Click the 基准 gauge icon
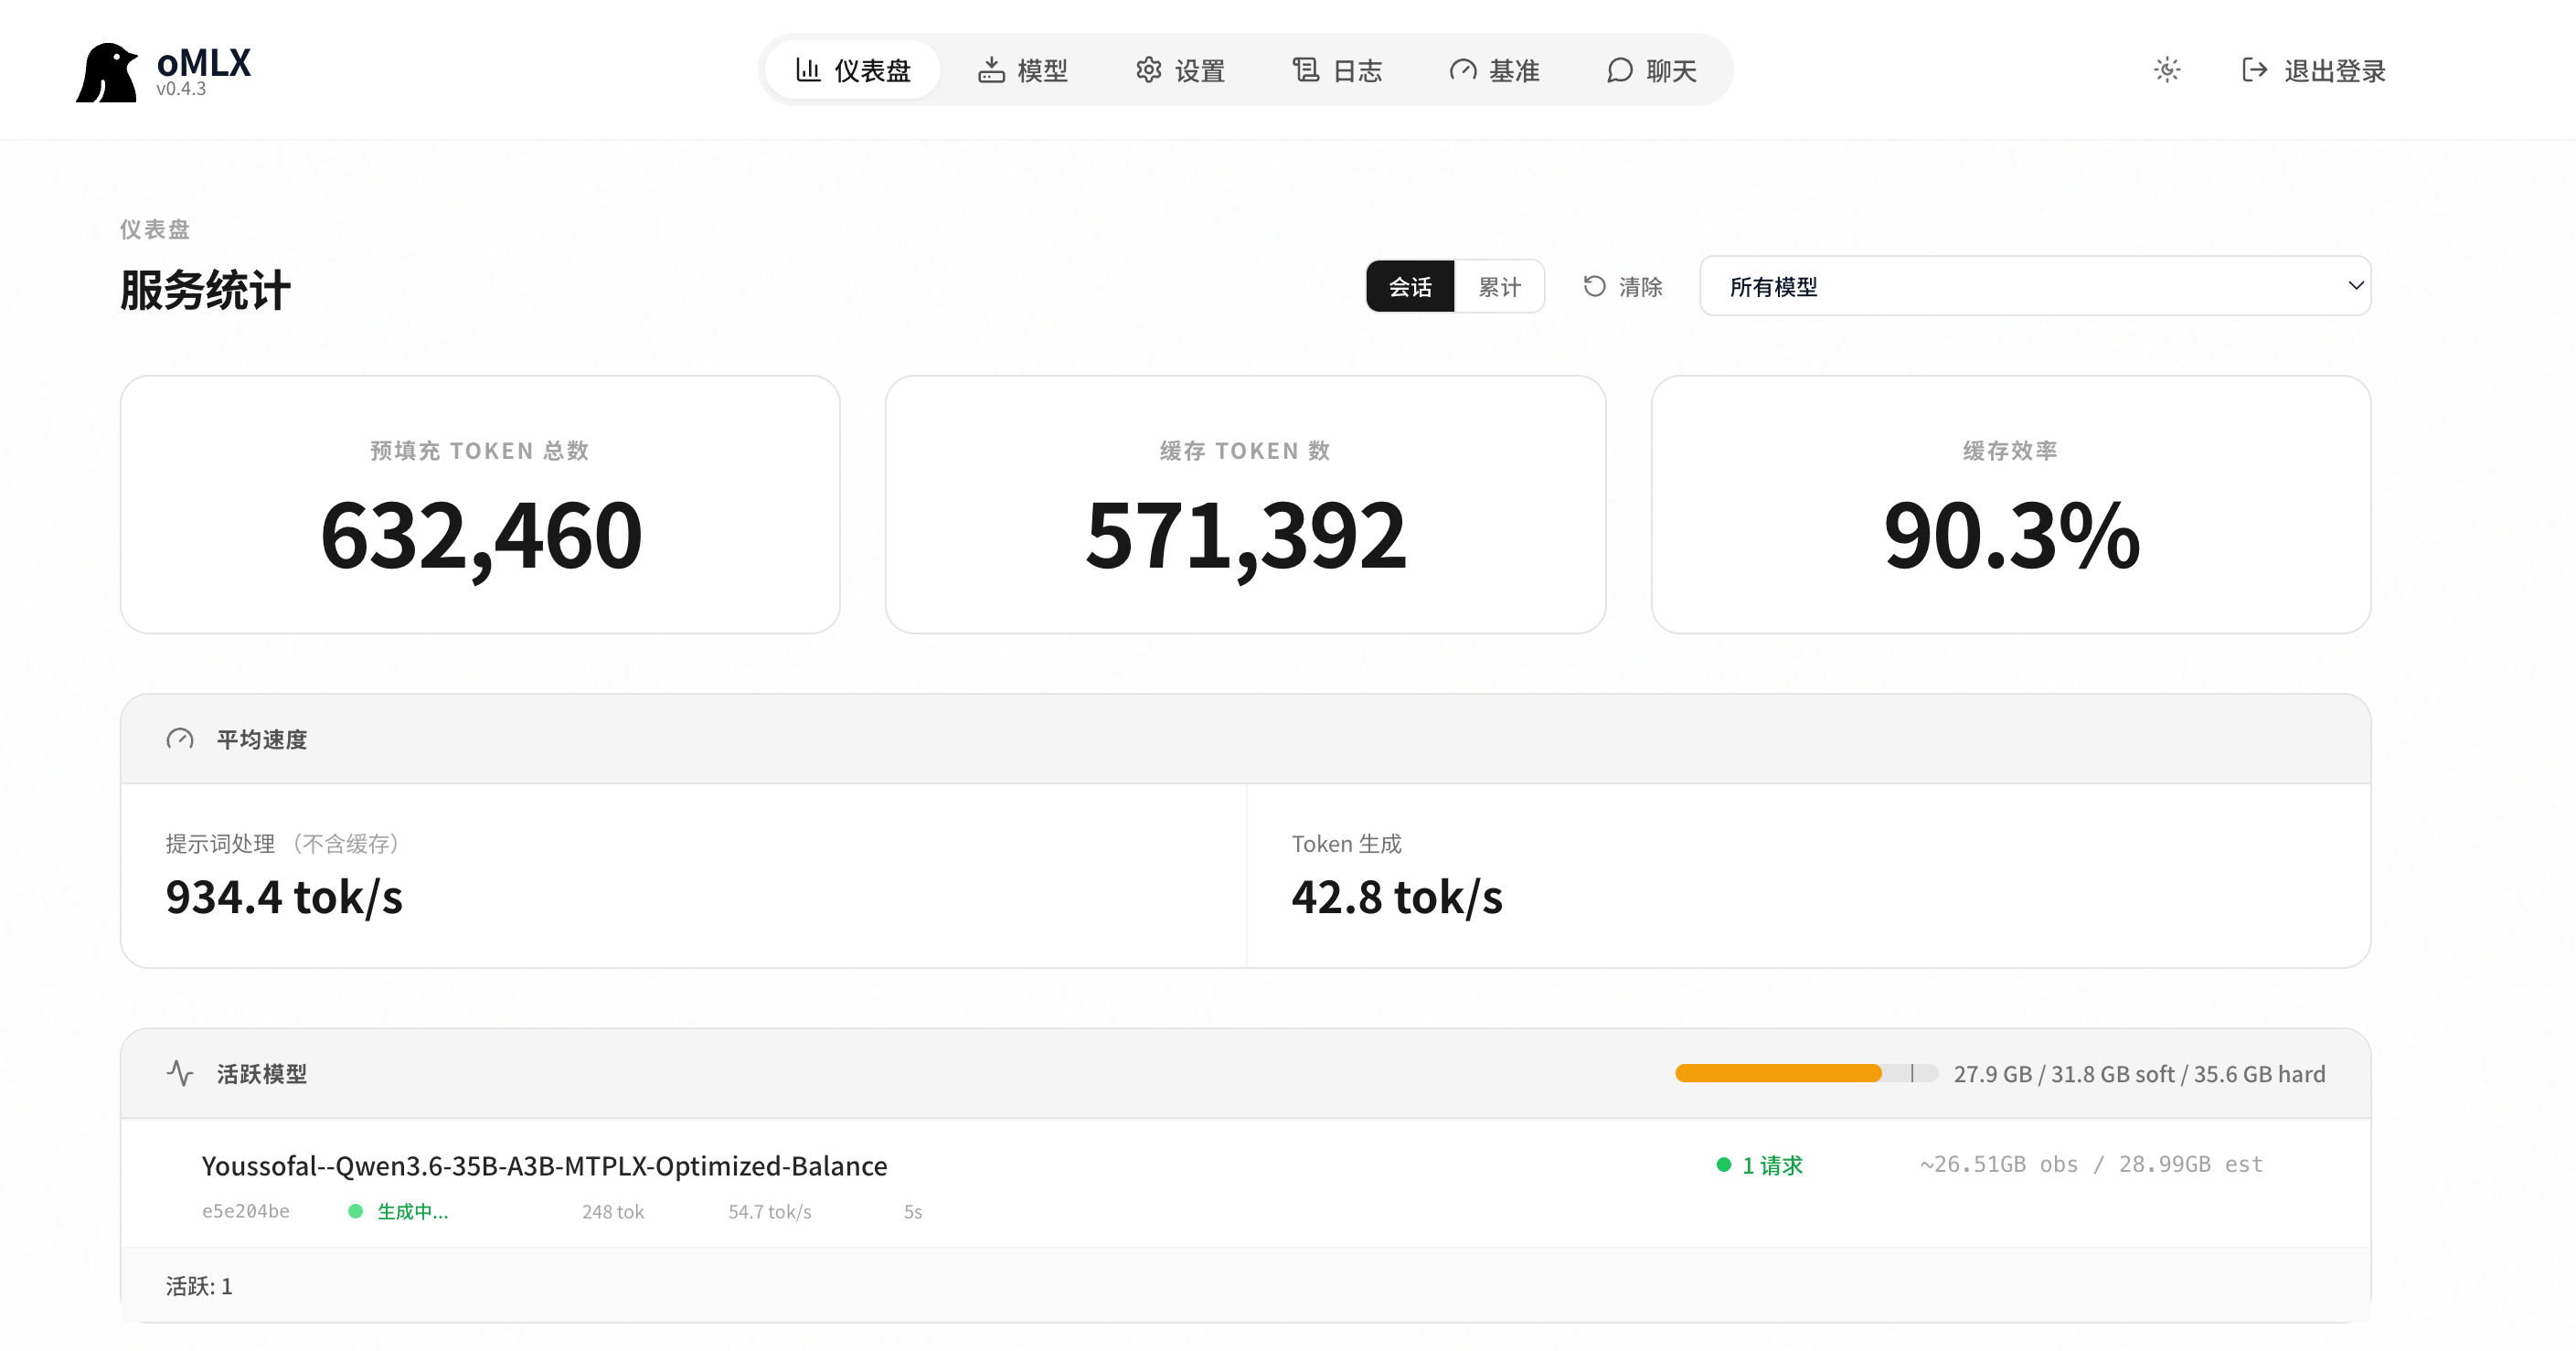Viewport: 2576px width, 1351px height. (x=1463, y=70)
